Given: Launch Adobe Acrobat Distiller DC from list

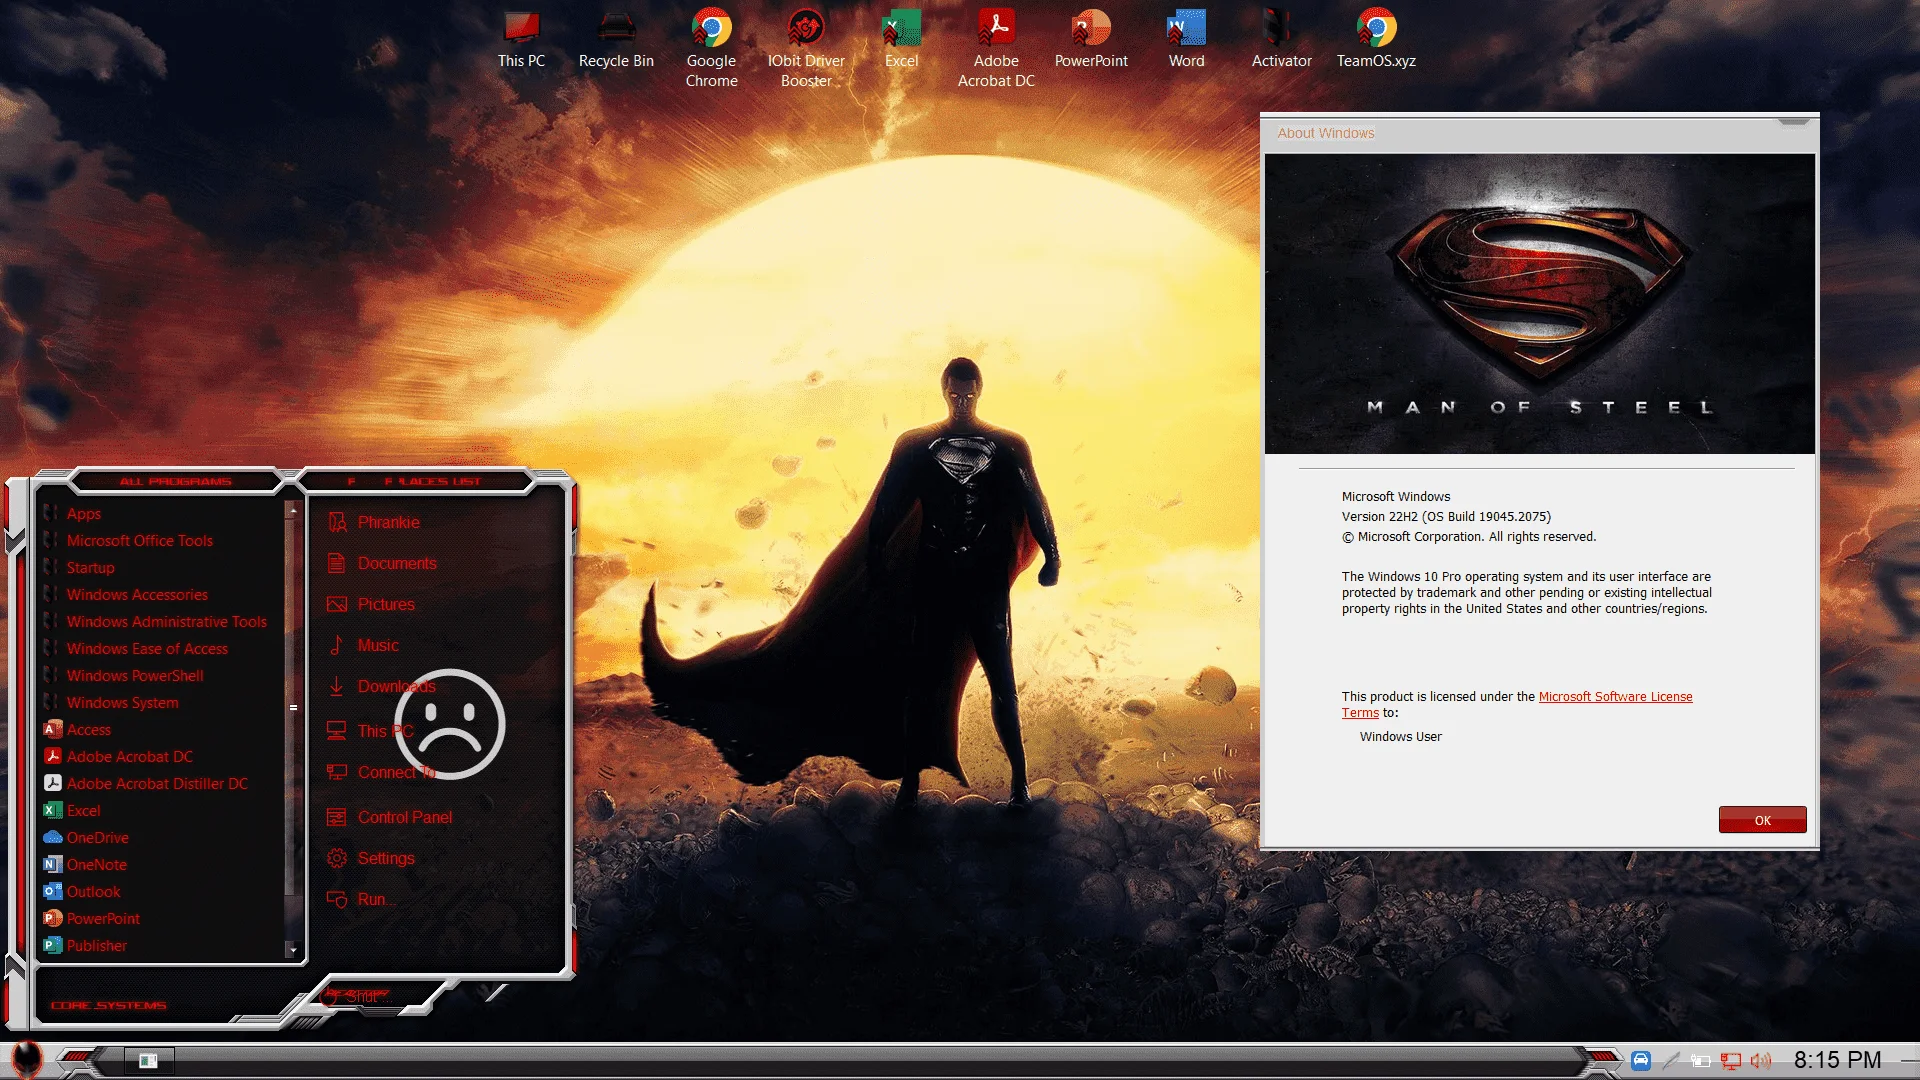Looking at the screenshot, I should click(x=146, y=784).
